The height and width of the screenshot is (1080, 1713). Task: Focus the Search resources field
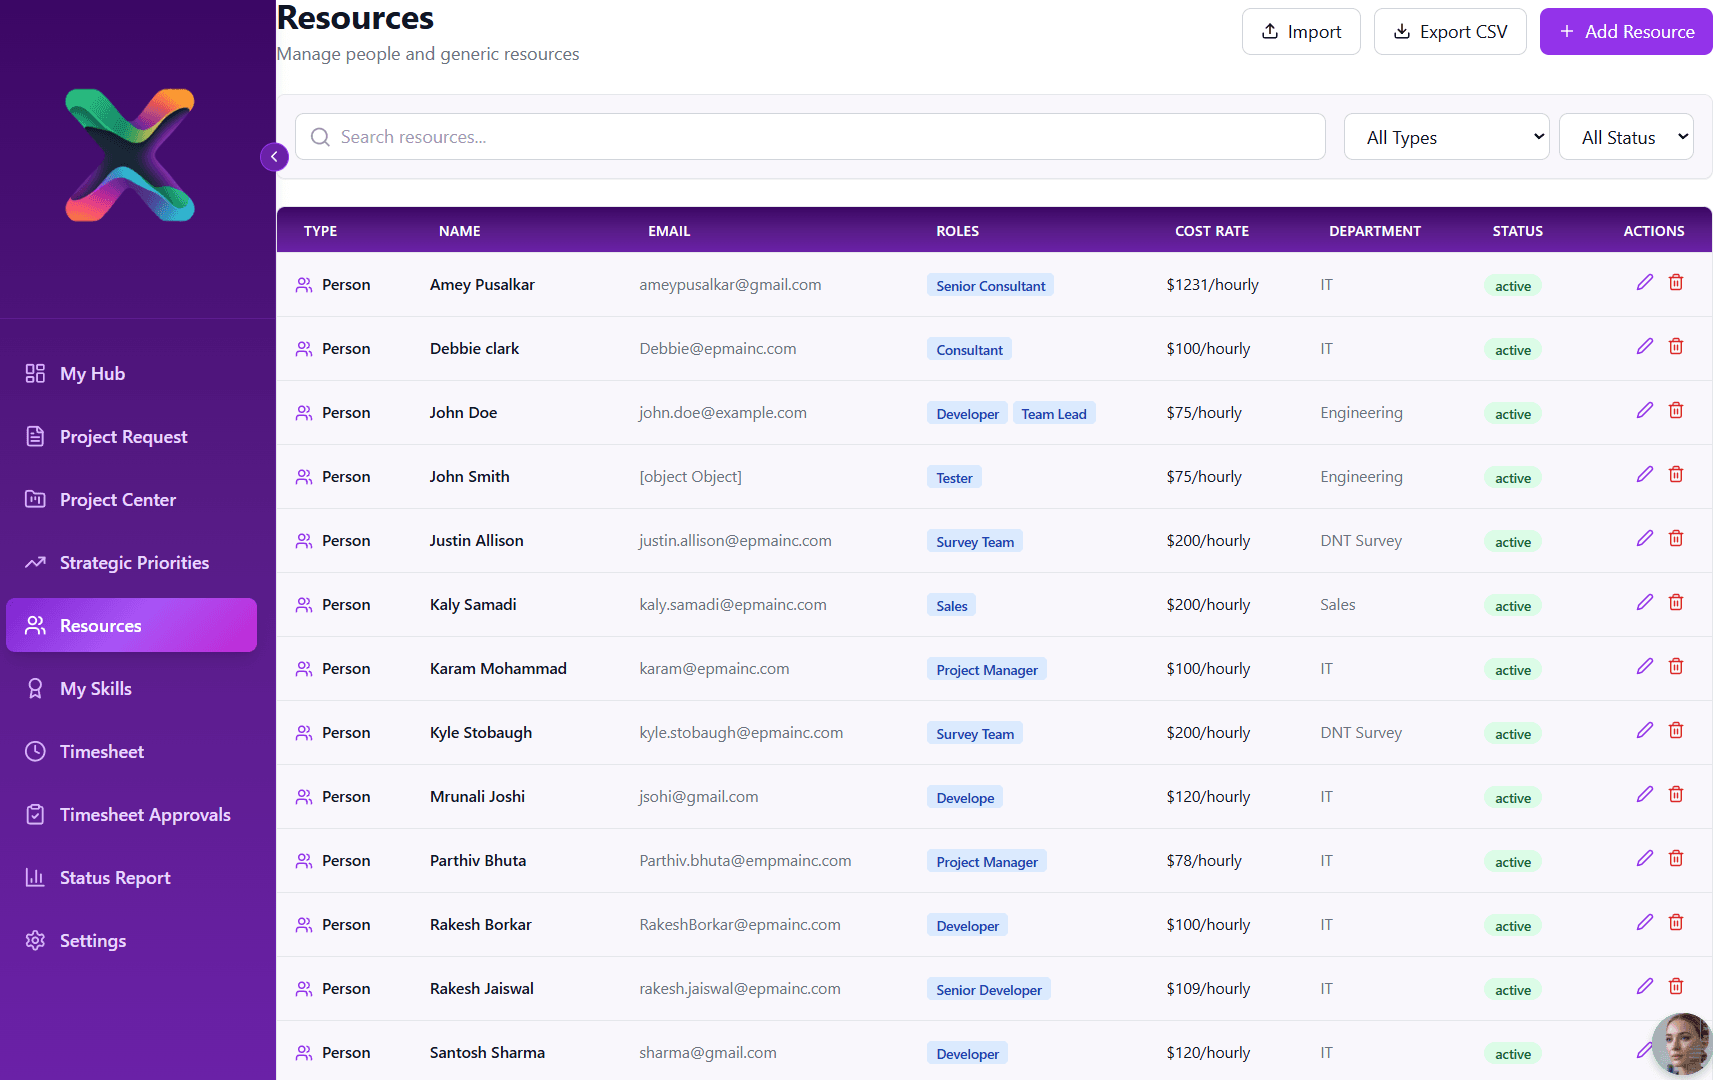810,137
